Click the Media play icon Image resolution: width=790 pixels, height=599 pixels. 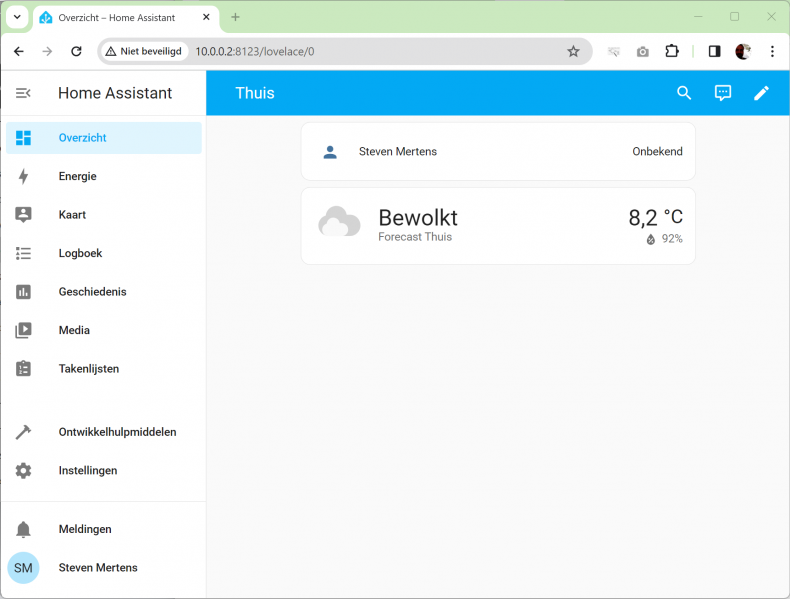pos(23,330)
